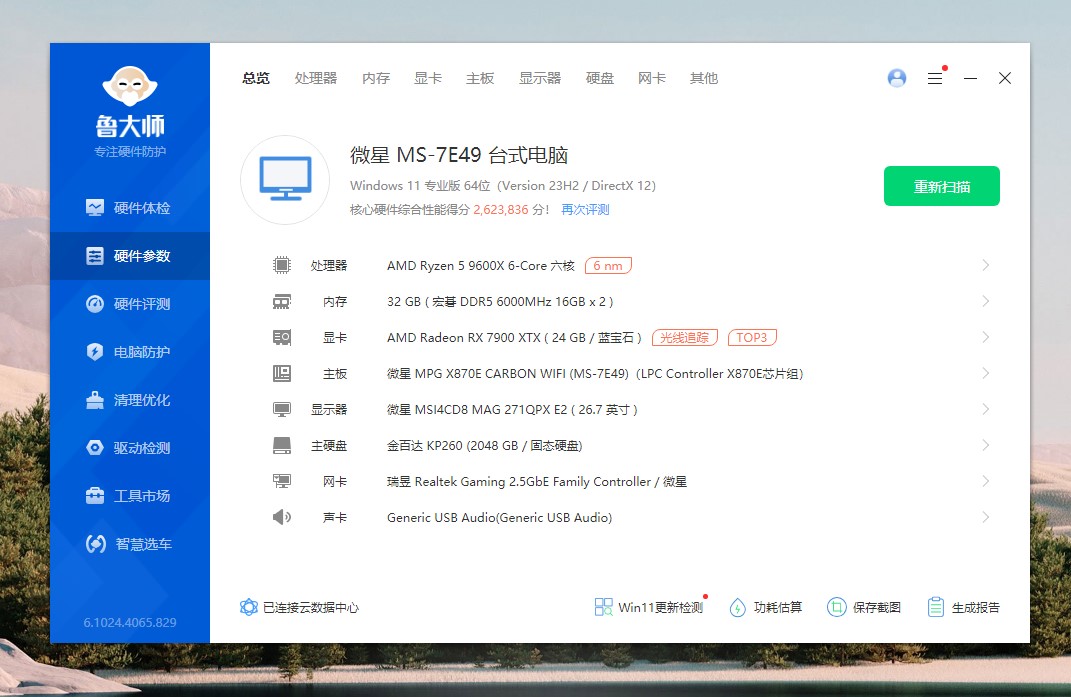Open 工具市场 in the sidebar
The image size is (1071, 697).
(x=129, y=495)
